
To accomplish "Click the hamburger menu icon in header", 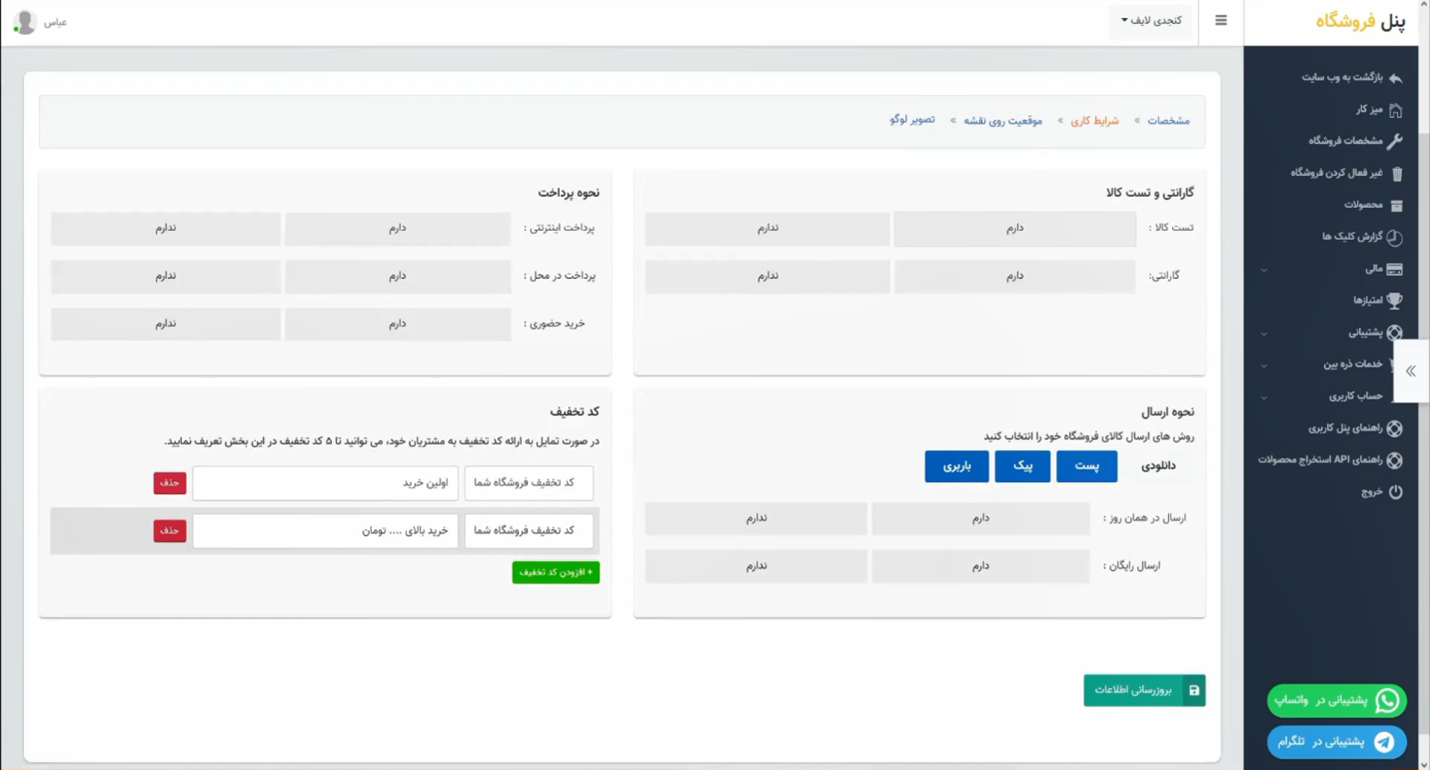I will (x=1220, y=21).
